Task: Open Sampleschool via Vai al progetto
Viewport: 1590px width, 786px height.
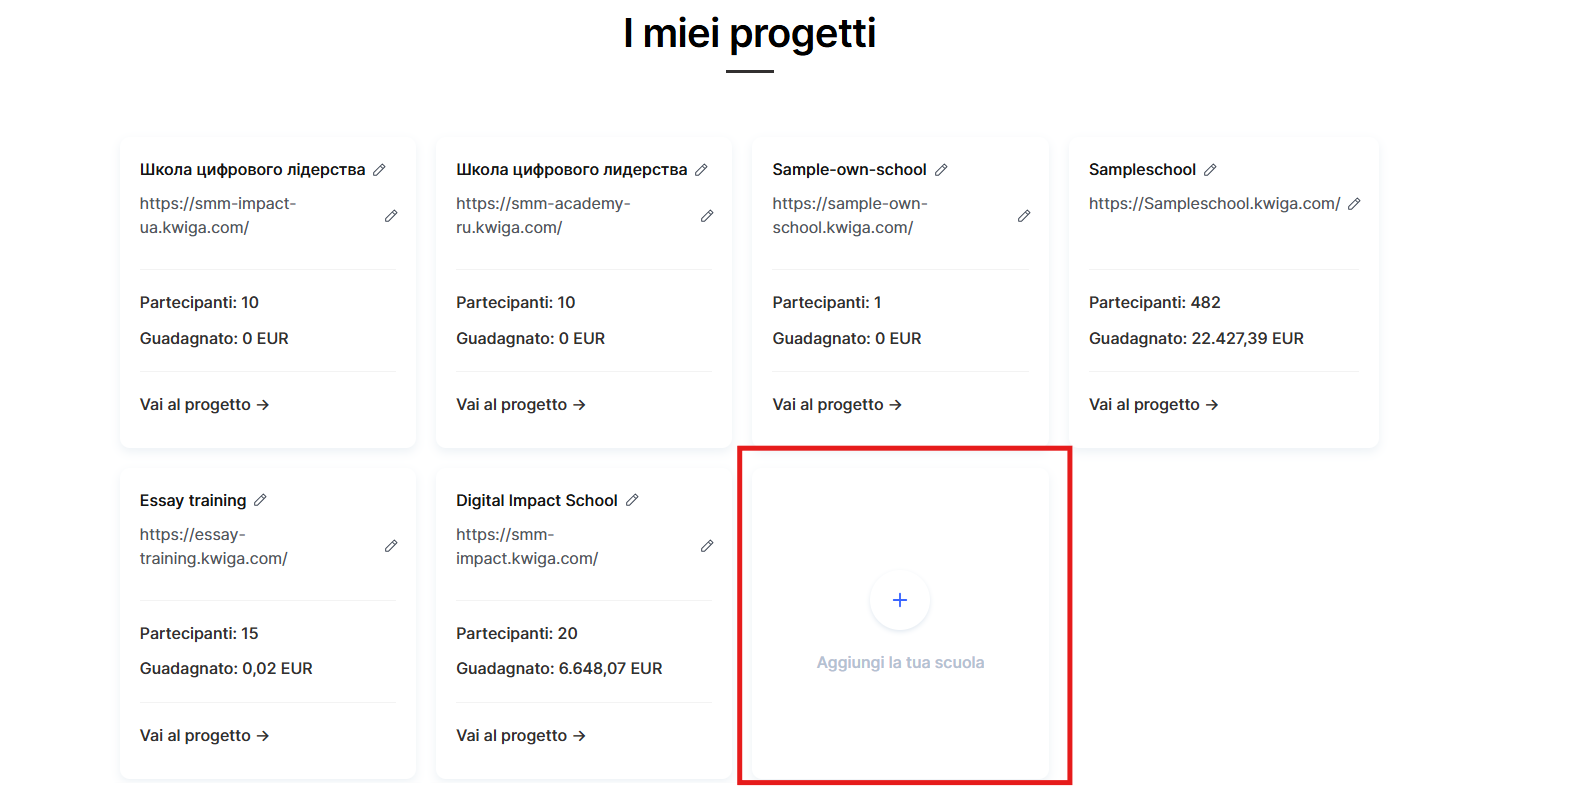Action: (1153, 405)
